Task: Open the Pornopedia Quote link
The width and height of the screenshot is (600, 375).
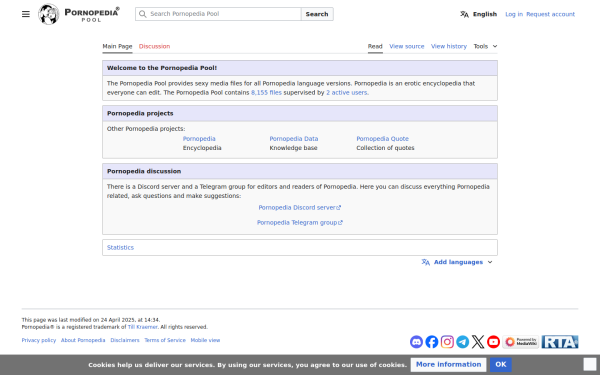Action: tap(382, 139)
